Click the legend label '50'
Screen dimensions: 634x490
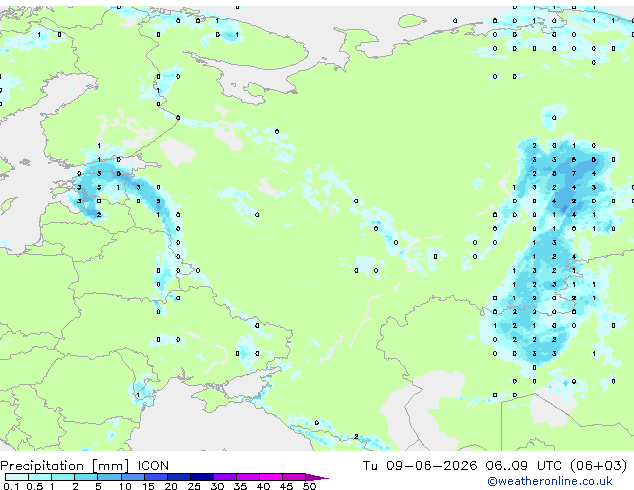[309, 486]
